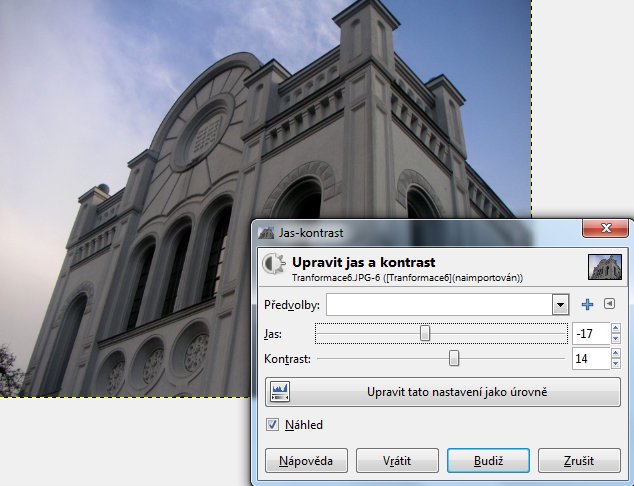Image resolution: width=634 pixels, height=486 pixels.
Task: Open the presets menu arrow icon
Action: (x=609, y=304)
